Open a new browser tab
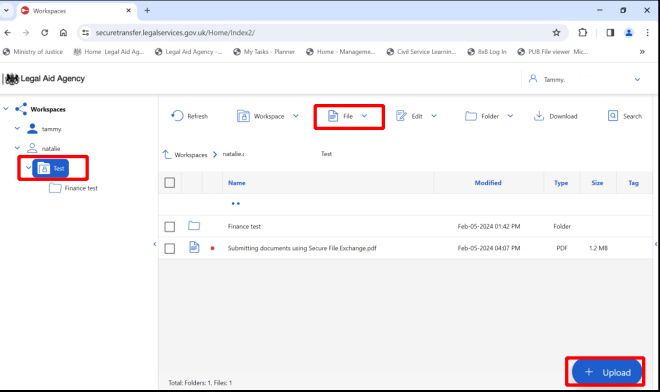 click(x=147, y=11)
